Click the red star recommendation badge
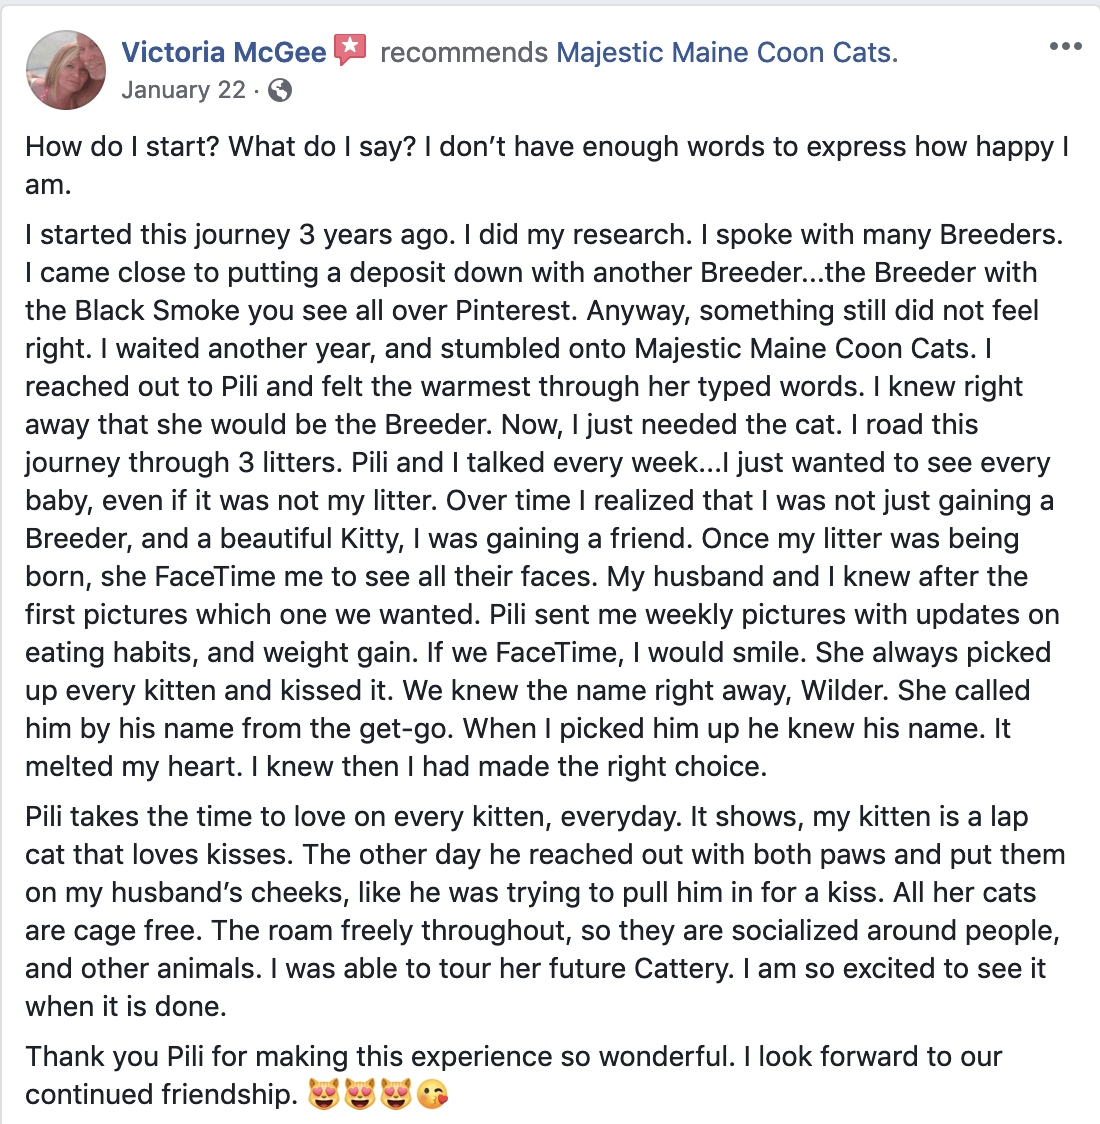 351,50
